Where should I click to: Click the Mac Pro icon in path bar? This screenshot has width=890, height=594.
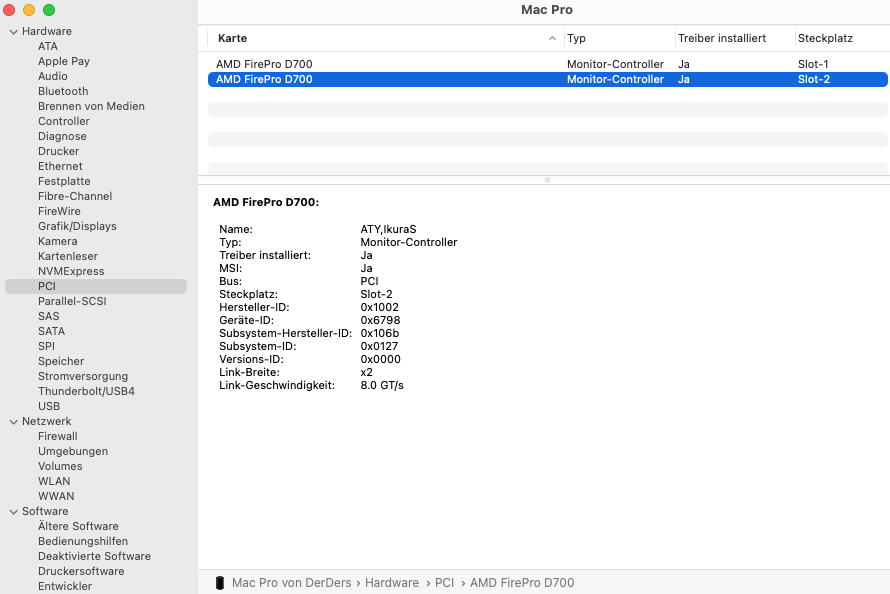[x=220, y=583]
